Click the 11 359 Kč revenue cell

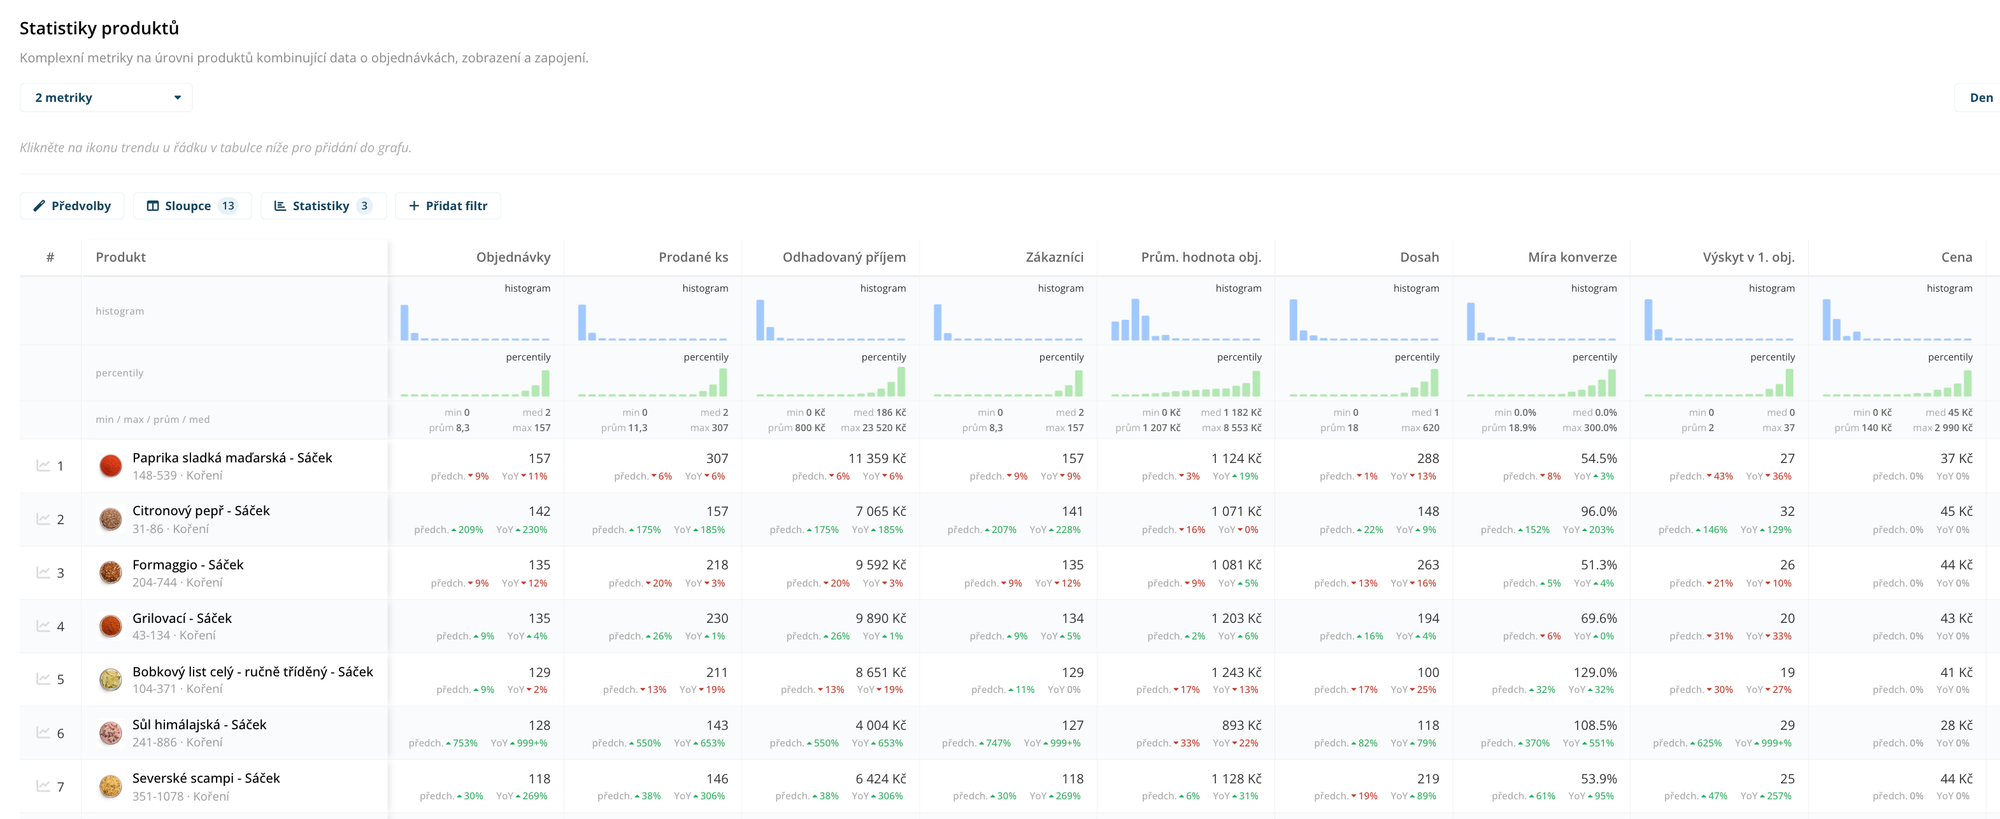point(877,458)
